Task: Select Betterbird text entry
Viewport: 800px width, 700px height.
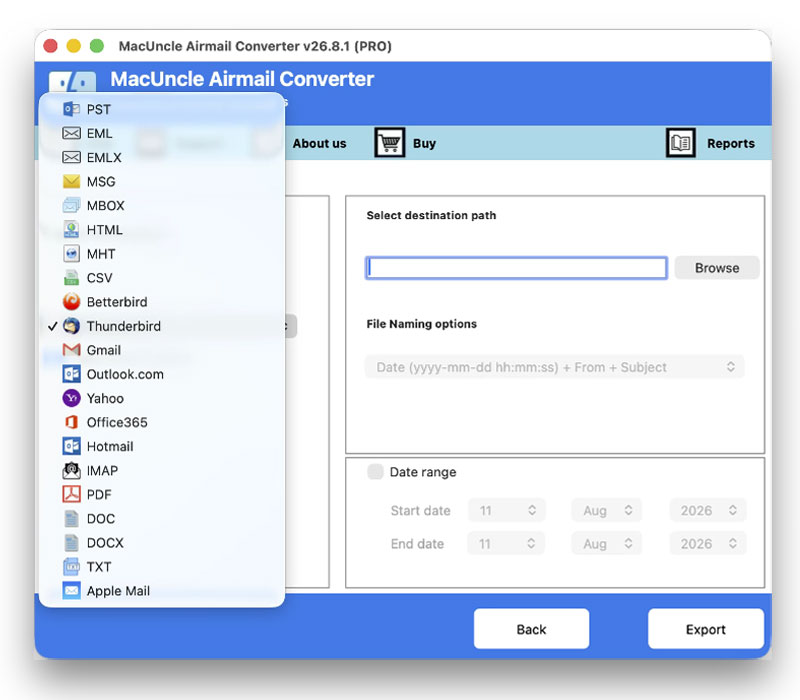Action: pyautogui.click(x=117, y=302)
